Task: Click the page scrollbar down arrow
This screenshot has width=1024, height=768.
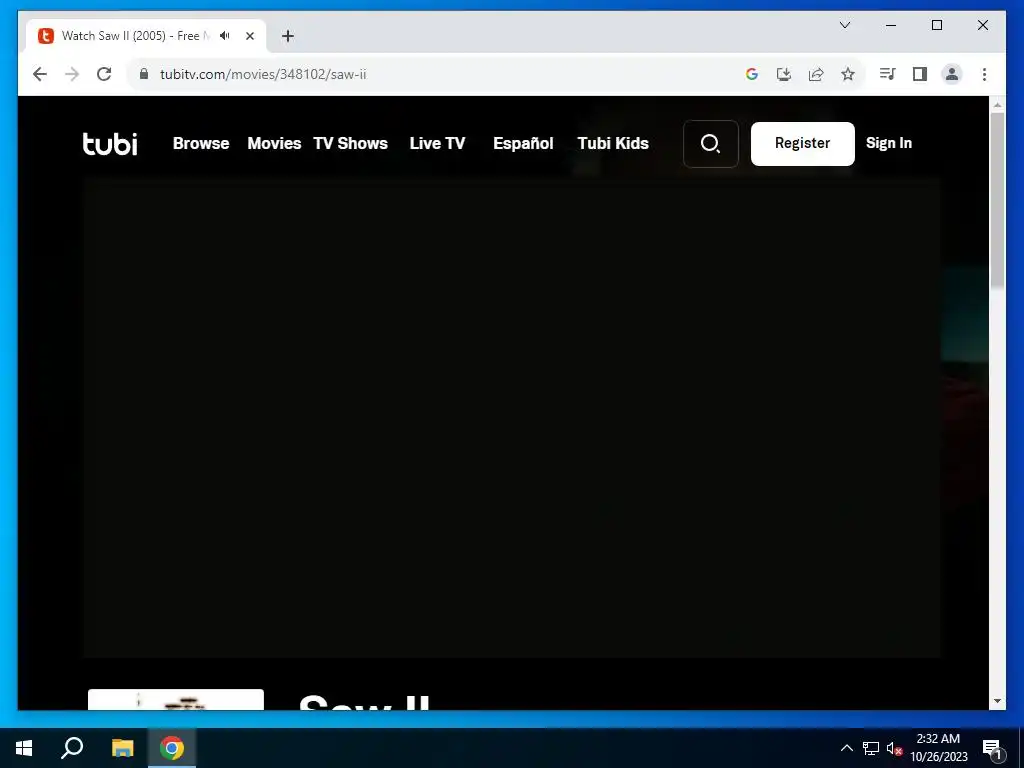Action: [x=997, y=701]
